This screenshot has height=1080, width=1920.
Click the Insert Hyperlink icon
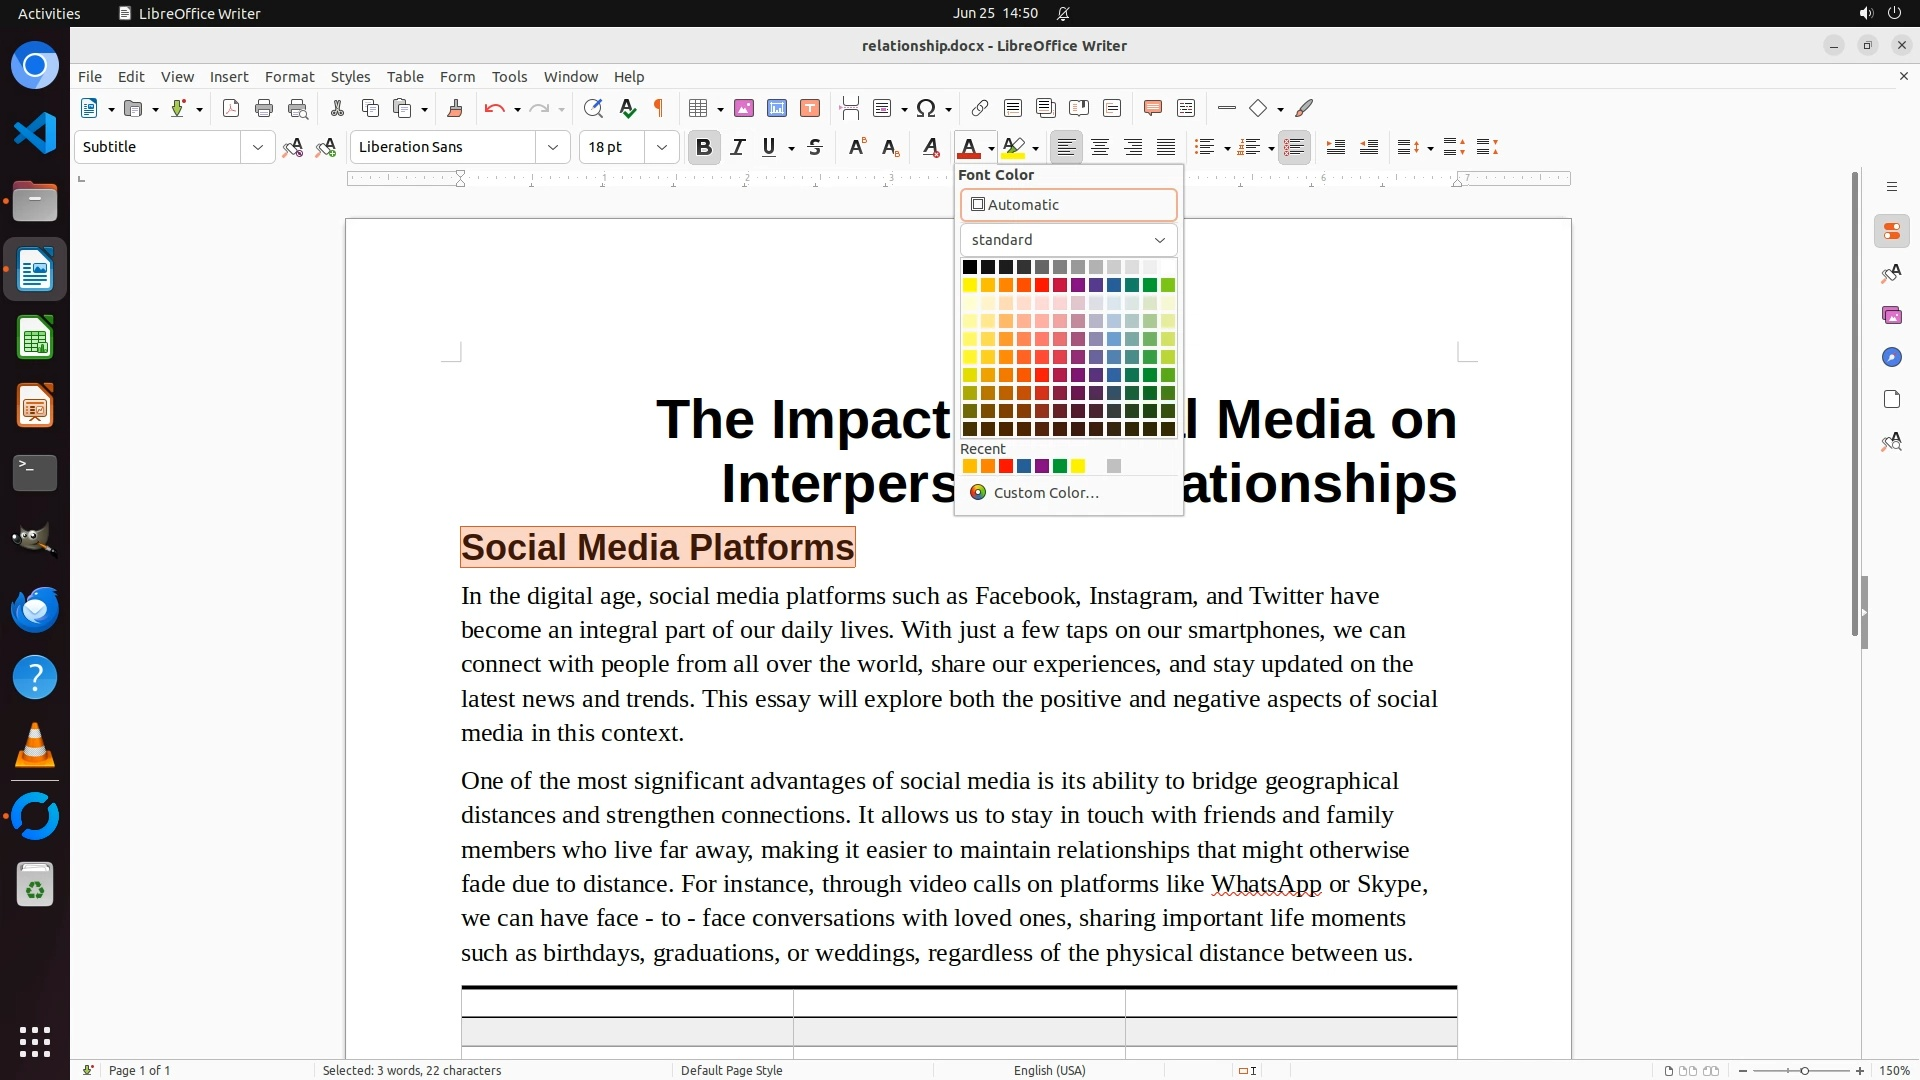[980, 108]
